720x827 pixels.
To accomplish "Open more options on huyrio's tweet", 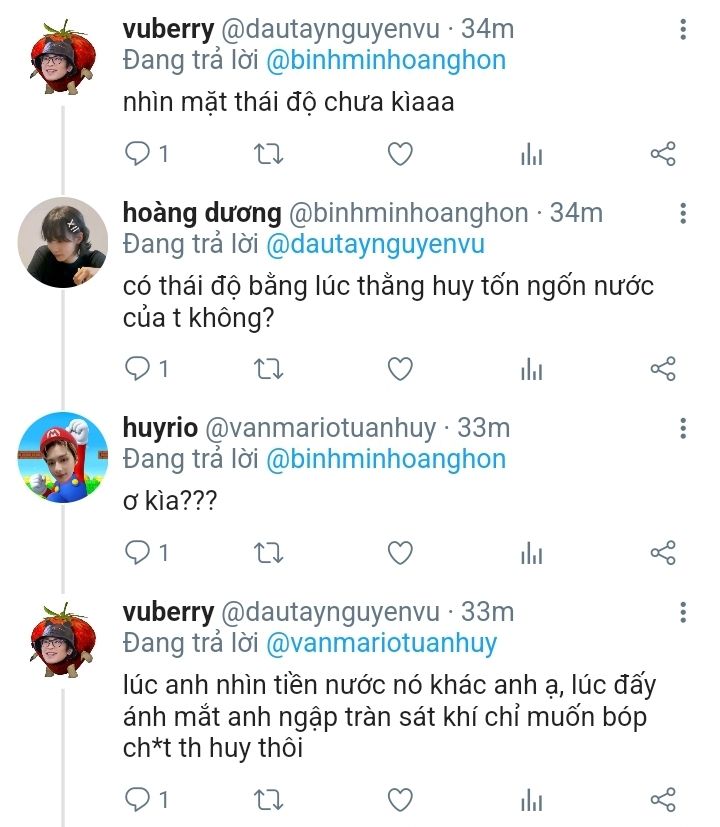I will coord(682,429).
